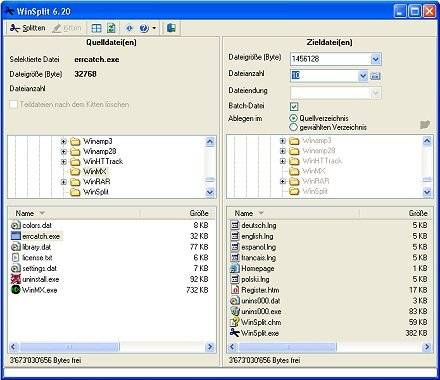Click settings.dat file icon
Screen dimensions: 440x380
click(x=16, y=268)
